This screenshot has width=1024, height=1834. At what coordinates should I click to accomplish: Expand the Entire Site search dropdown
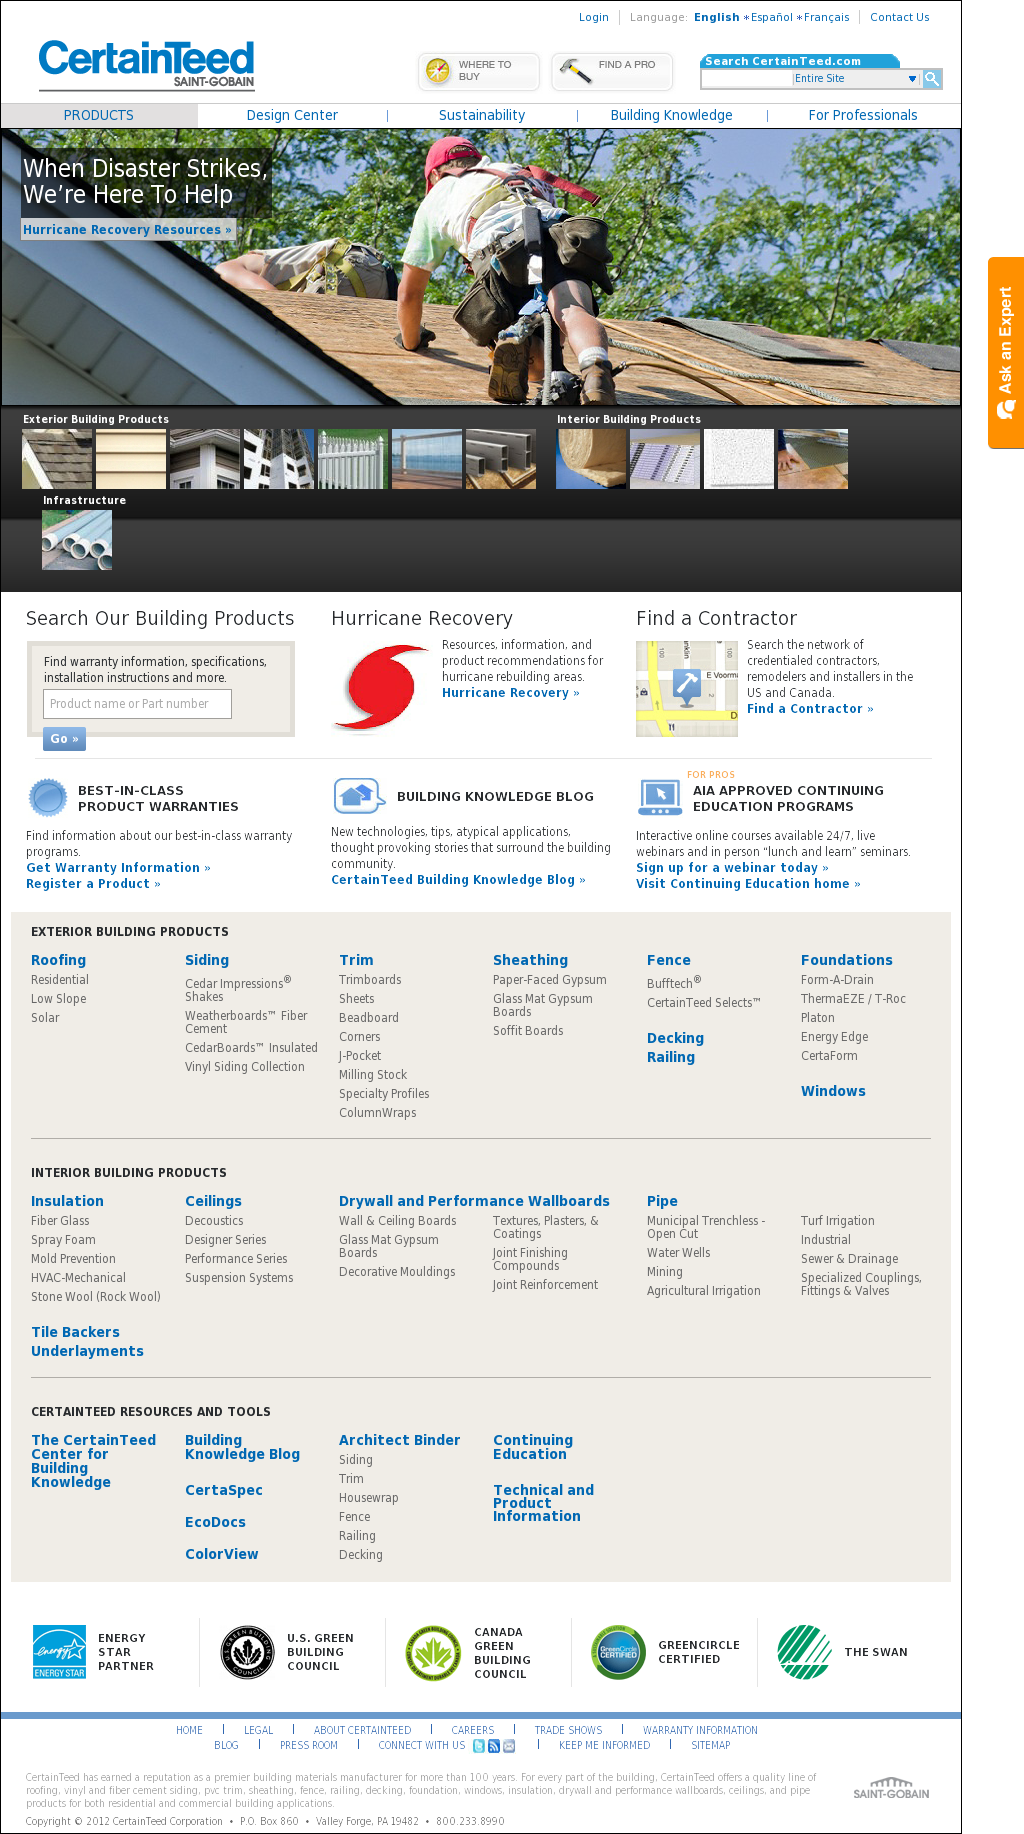click(x=912, y=79)
